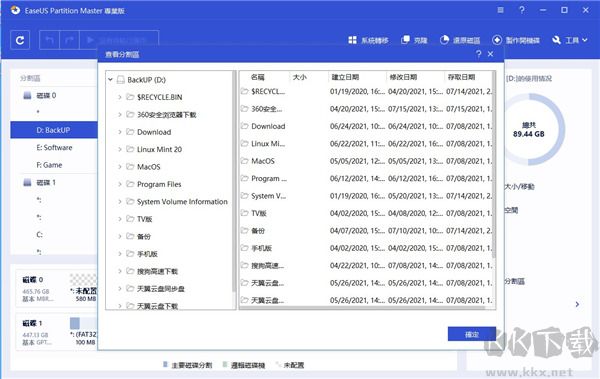Click the confirm (確定) button
This screenshot has width=600, height=379.
click(x=472, y=334)
